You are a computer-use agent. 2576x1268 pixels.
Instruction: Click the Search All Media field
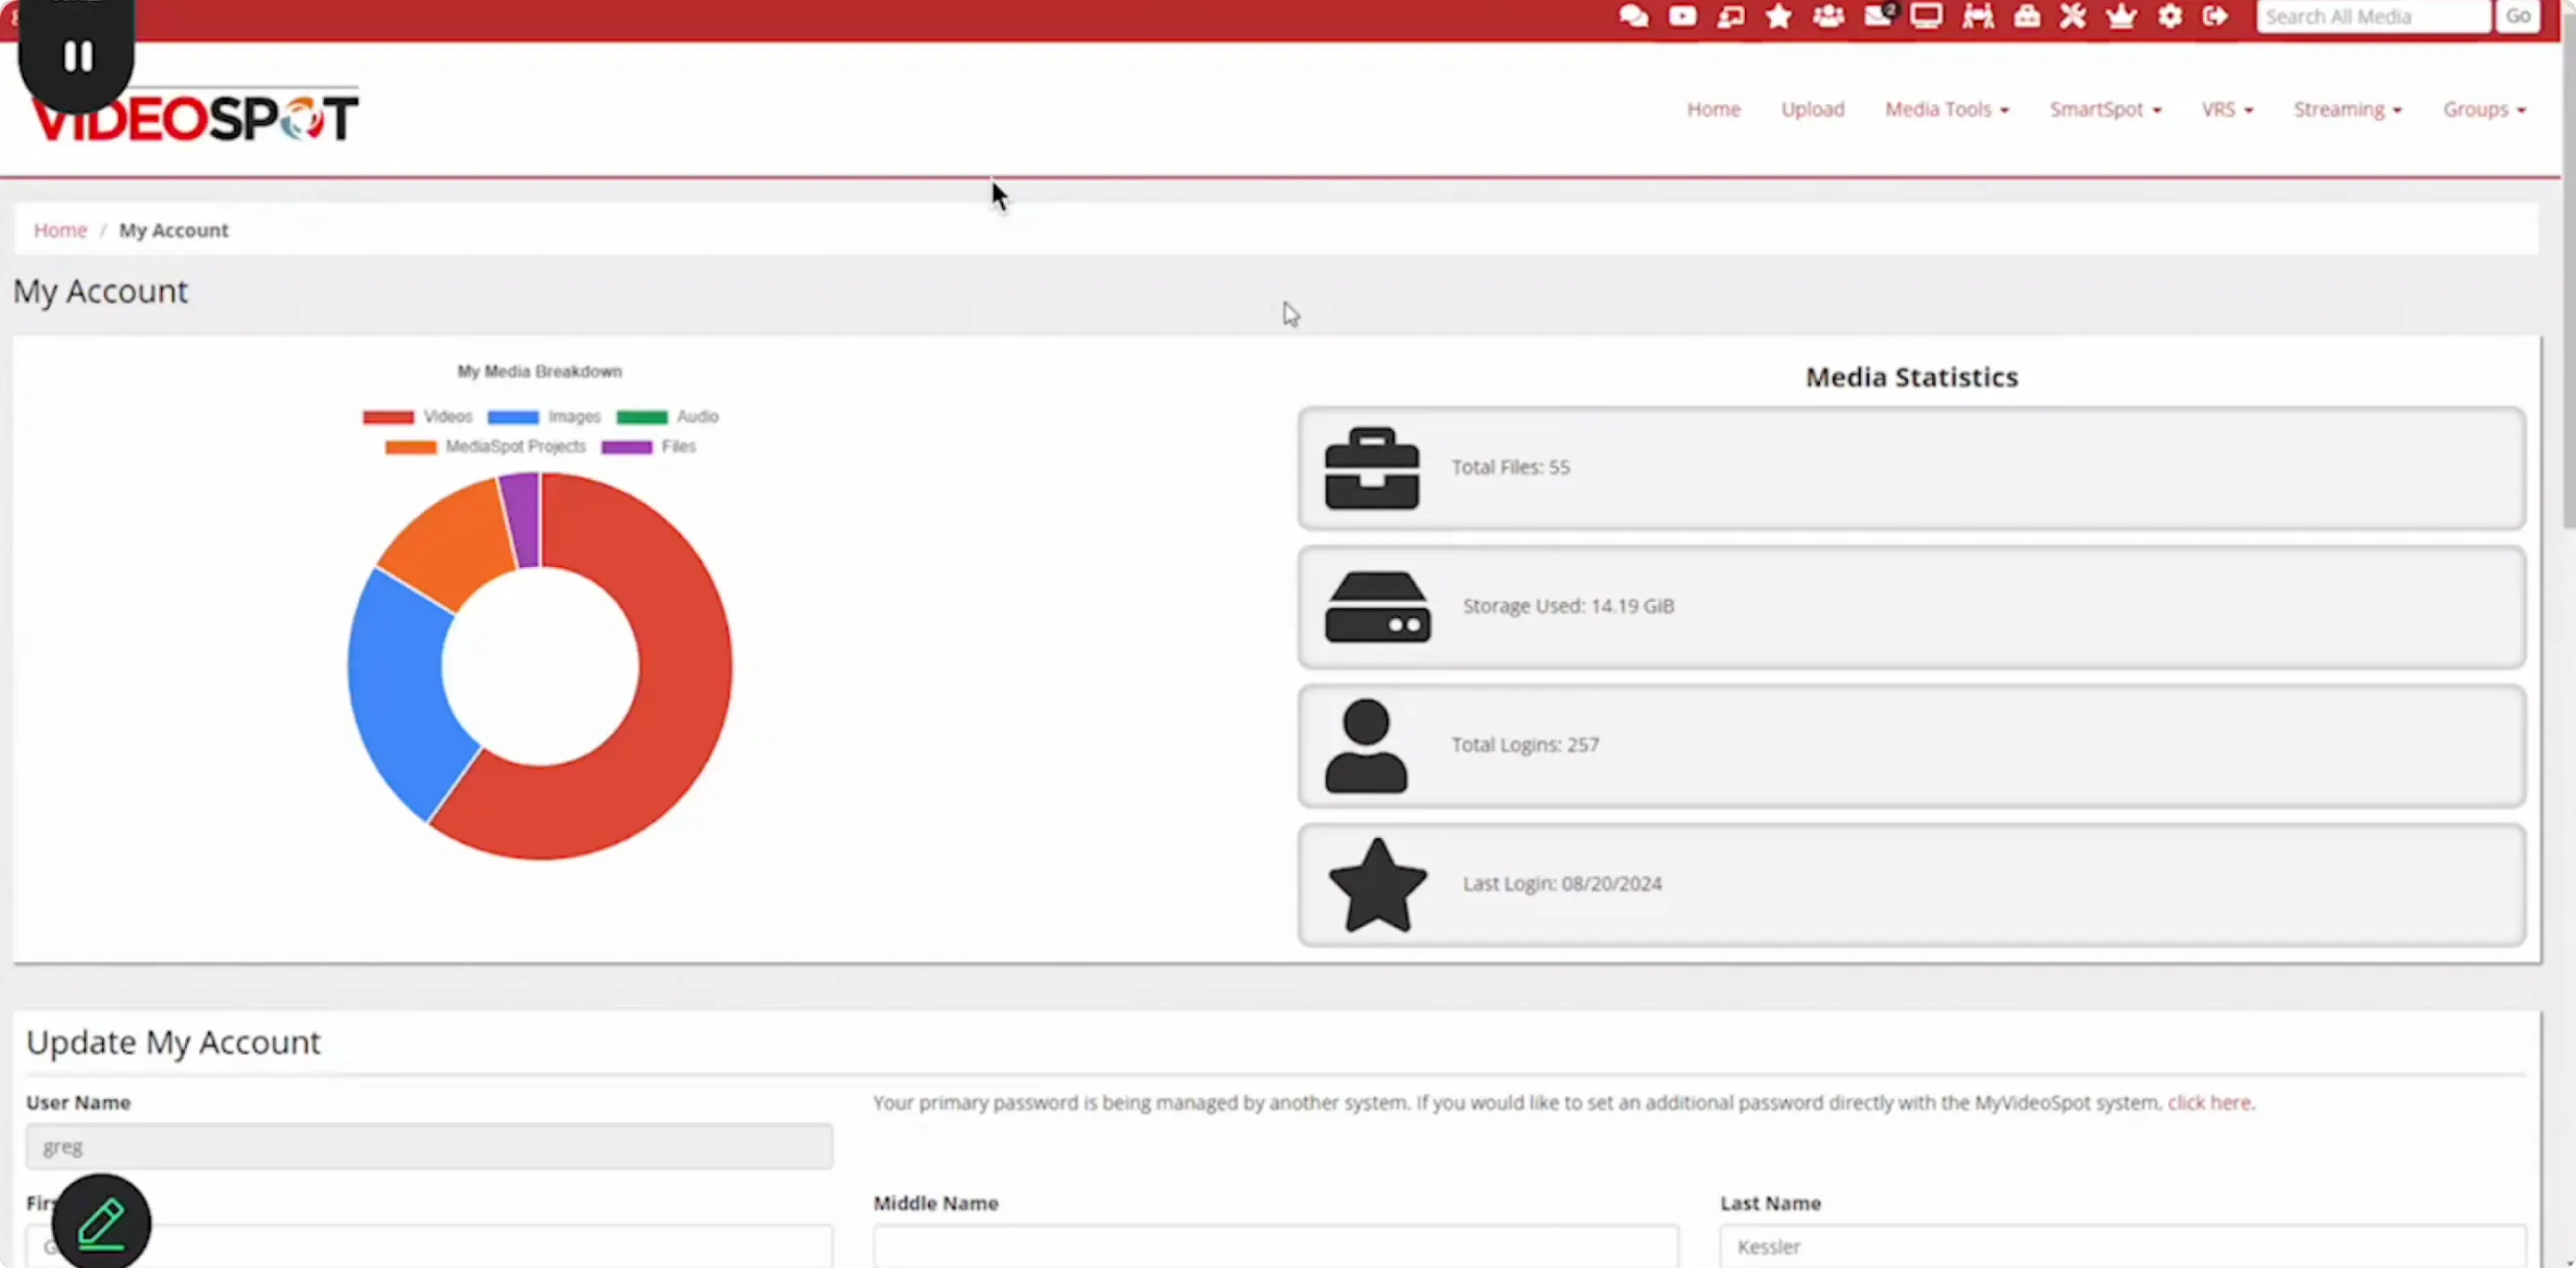point(2372,16)
